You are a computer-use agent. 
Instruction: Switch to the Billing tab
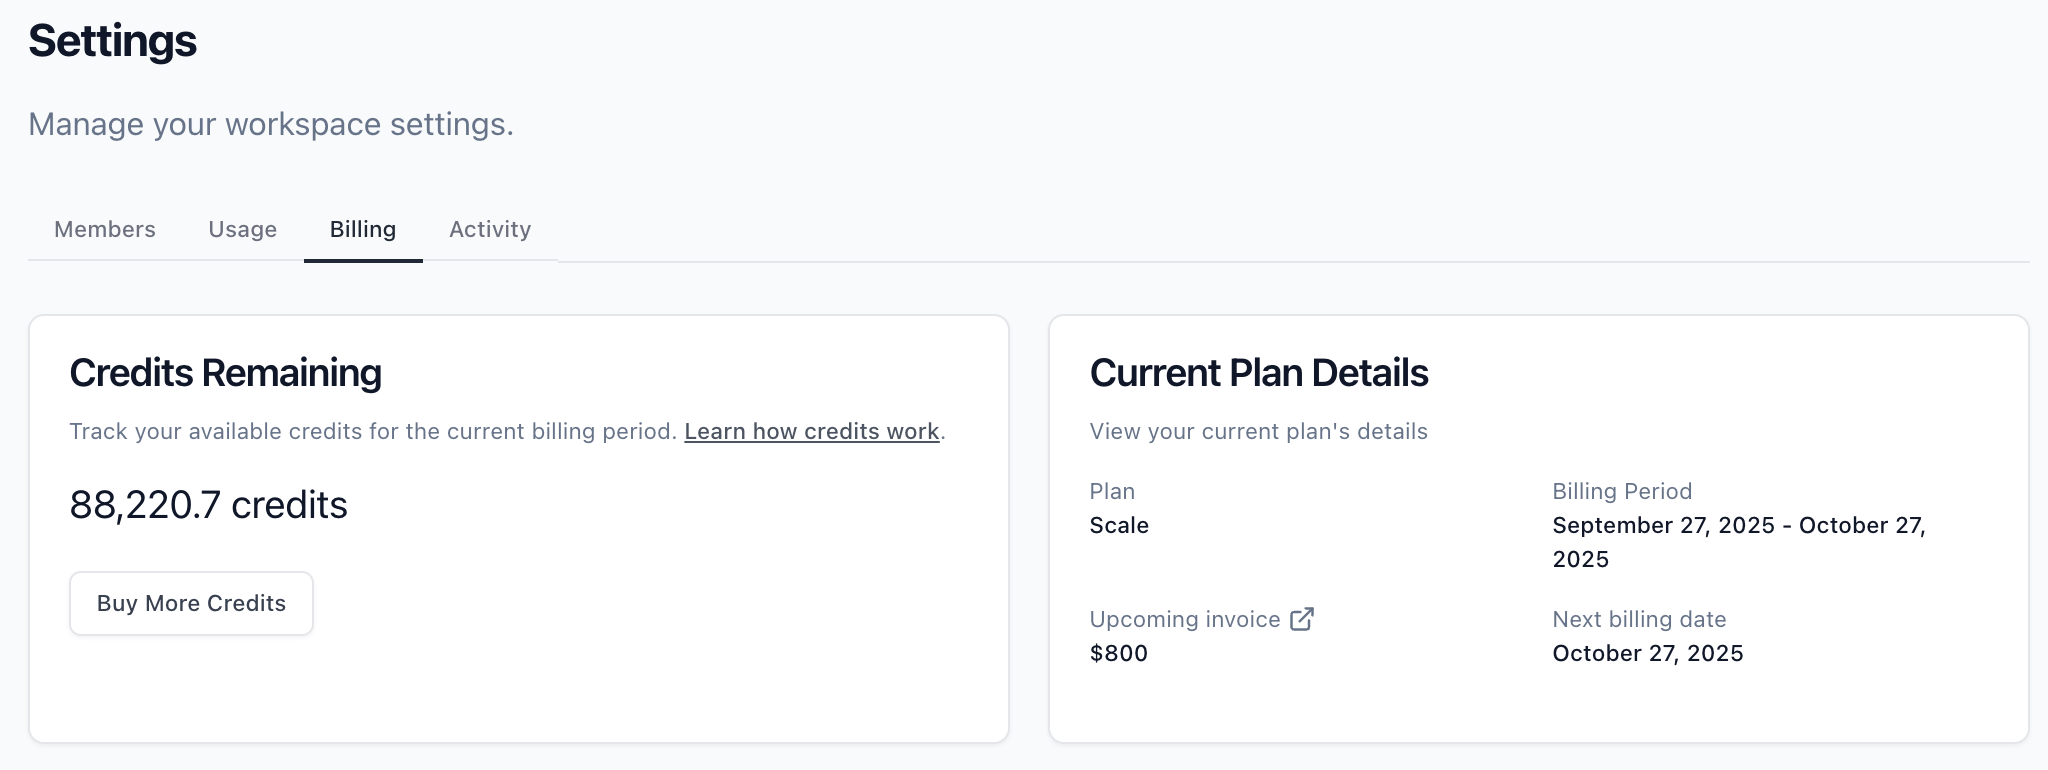(x=362, y=229)
